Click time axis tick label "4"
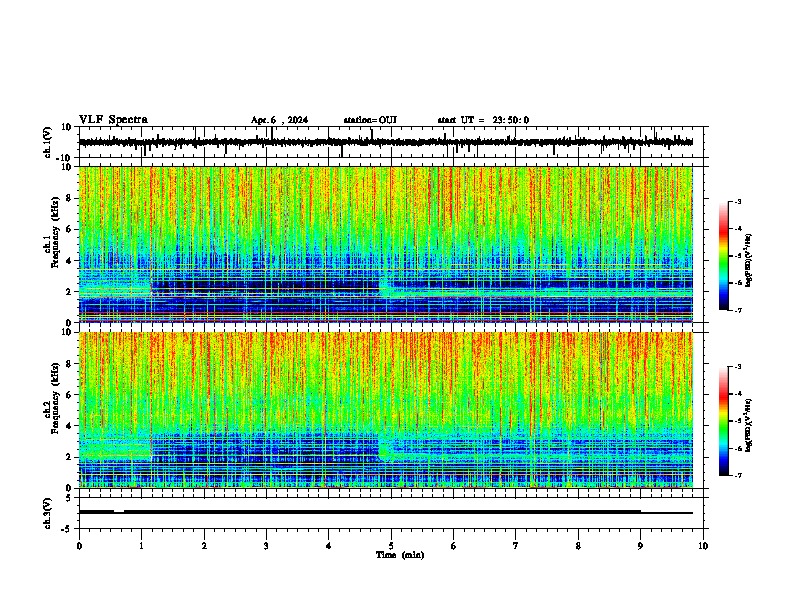Viewport: 792px width, 612px height. click(329, 546)
